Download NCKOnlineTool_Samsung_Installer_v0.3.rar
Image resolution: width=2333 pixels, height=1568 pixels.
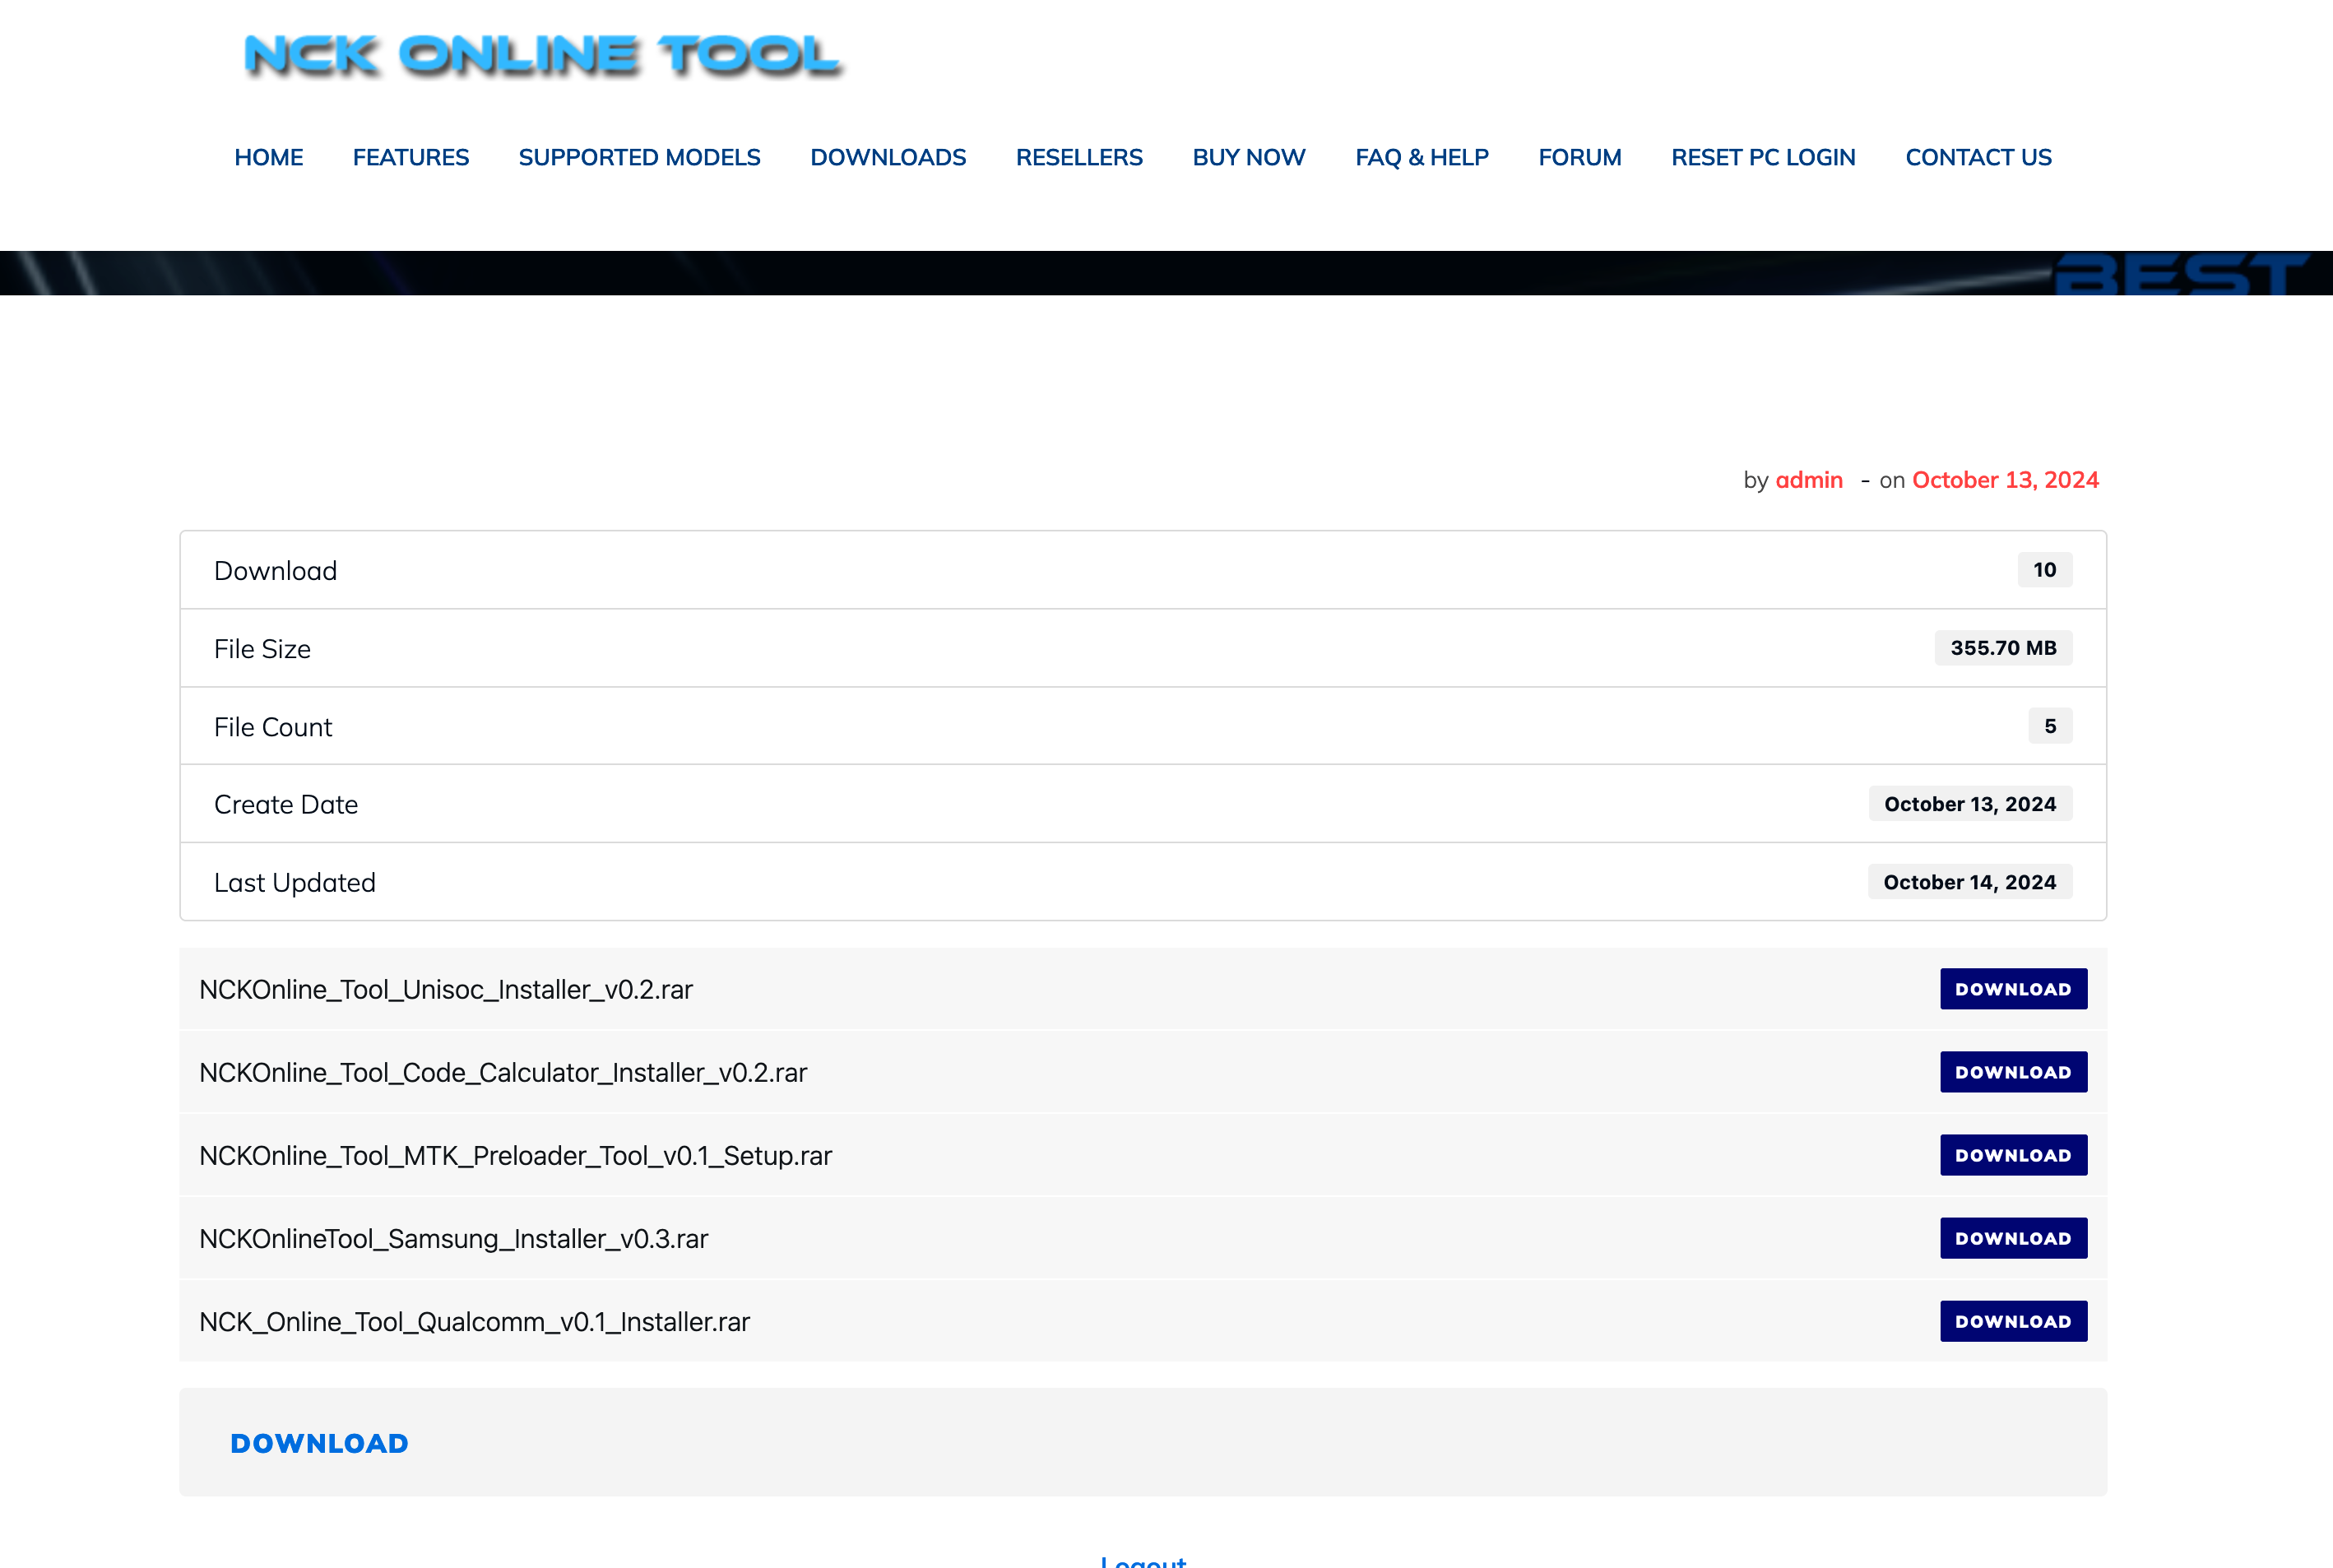pos(2013,1238)
